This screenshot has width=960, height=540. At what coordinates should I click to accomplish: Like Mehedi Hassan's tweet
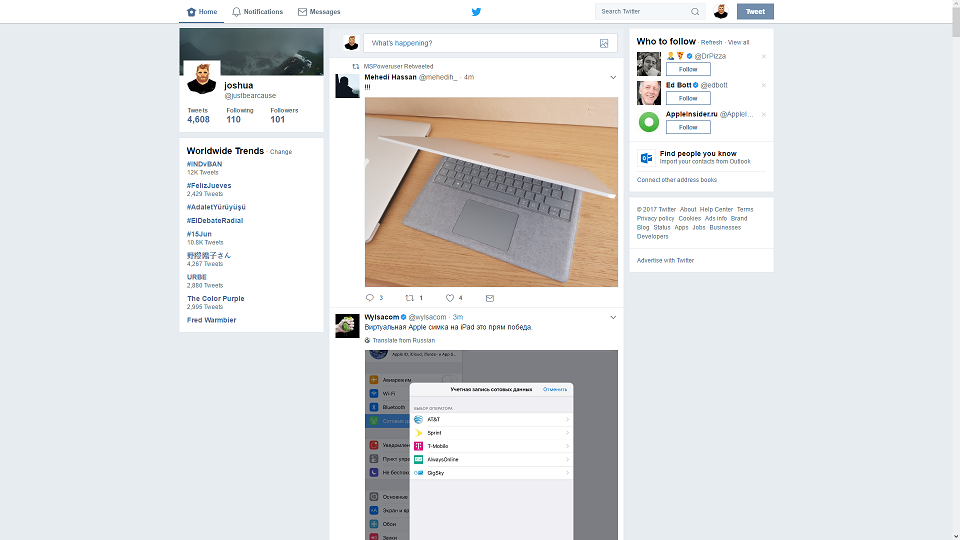[450, 298]
